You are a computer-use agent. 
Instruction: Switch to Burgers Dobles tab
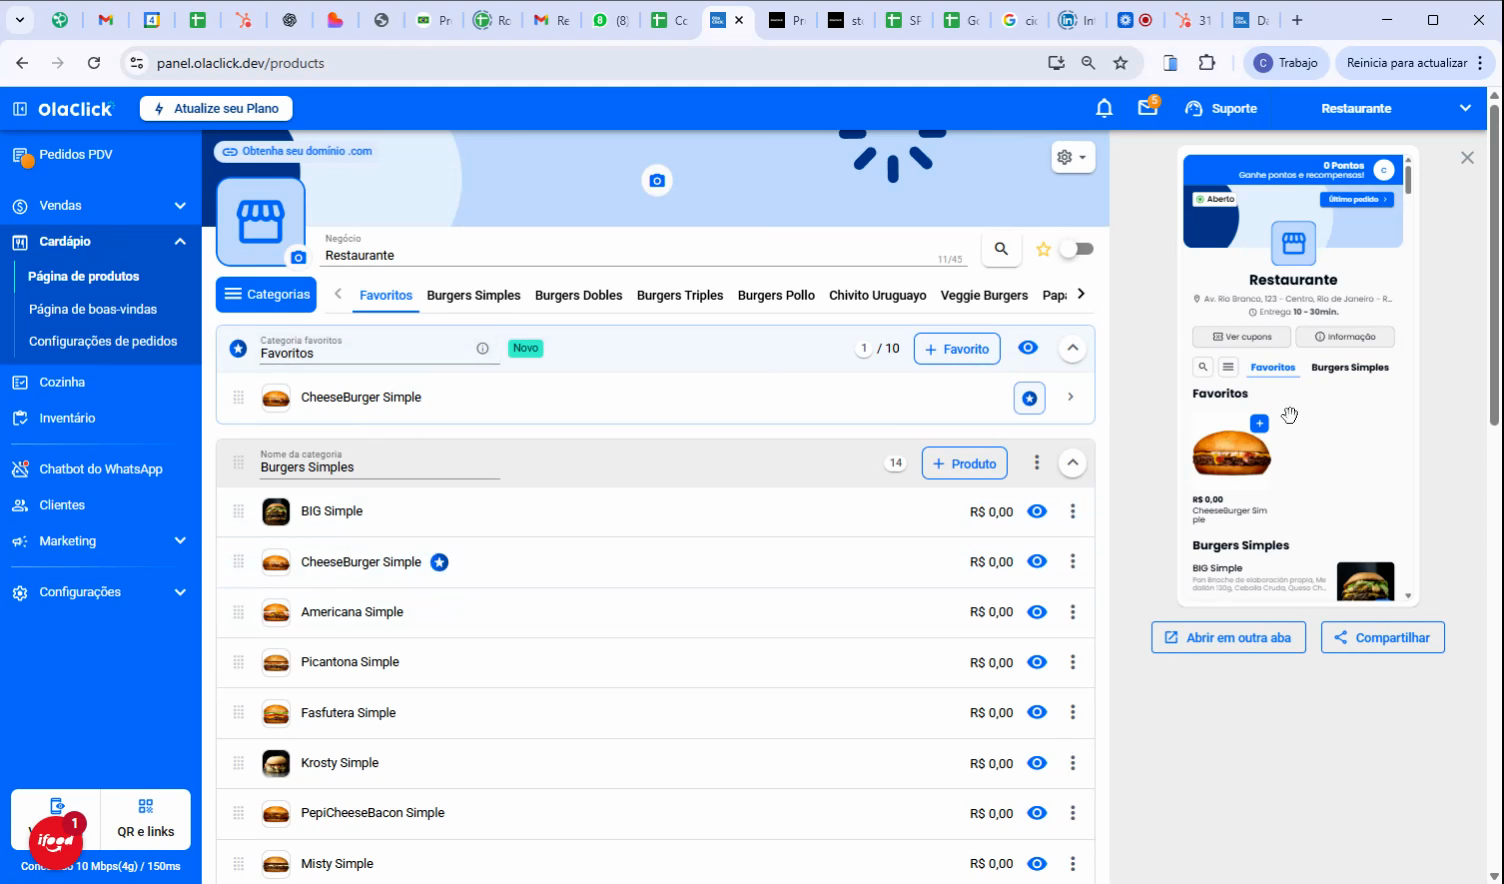[578, 295]
